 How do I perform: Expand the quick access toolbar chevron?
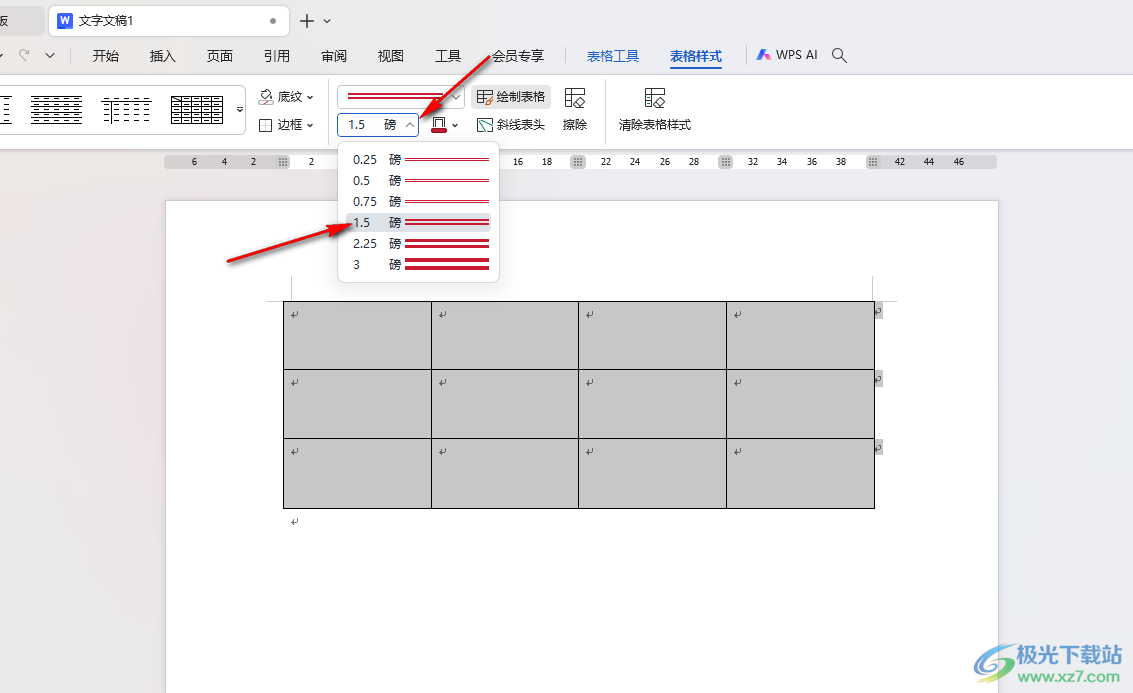click(50, 55)
